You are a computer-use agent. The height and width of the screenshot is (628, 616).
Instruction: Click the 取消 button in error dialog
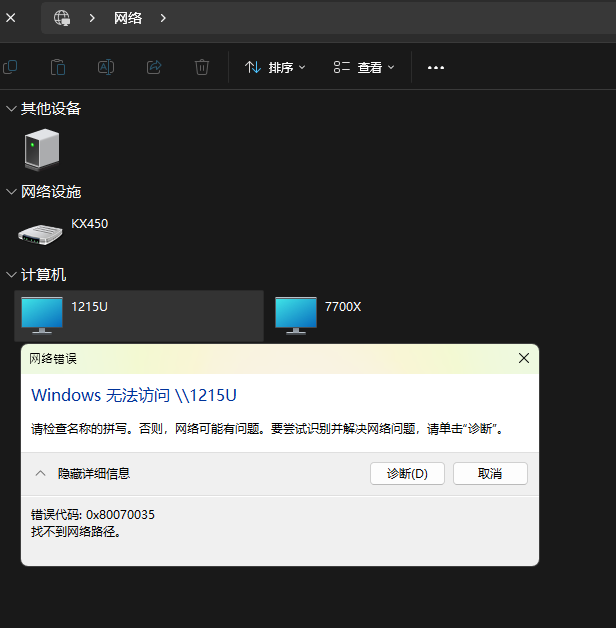coord(490,474)
